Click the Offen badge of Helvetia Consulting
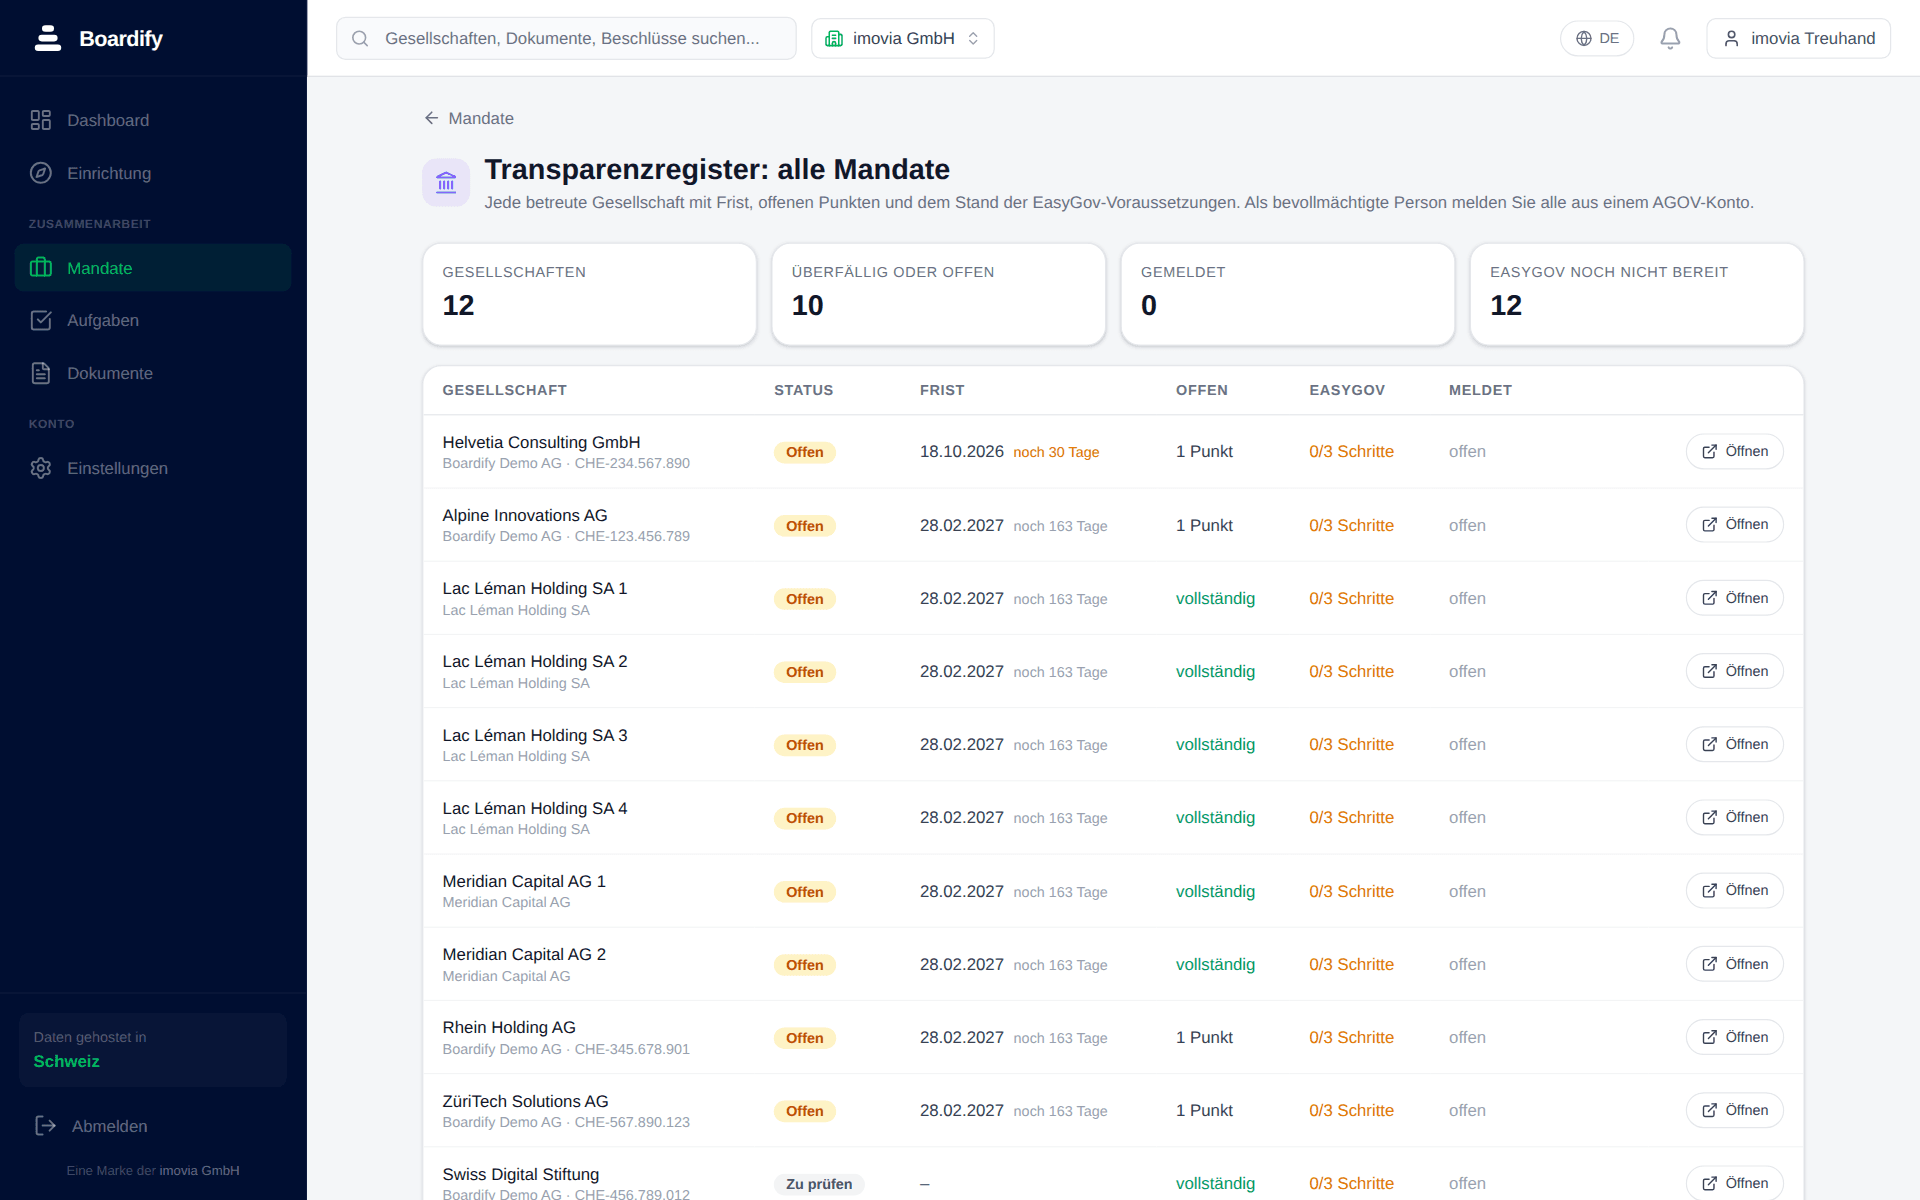The height and width of the screenshot is (1200, 1920). click(804, 452)
